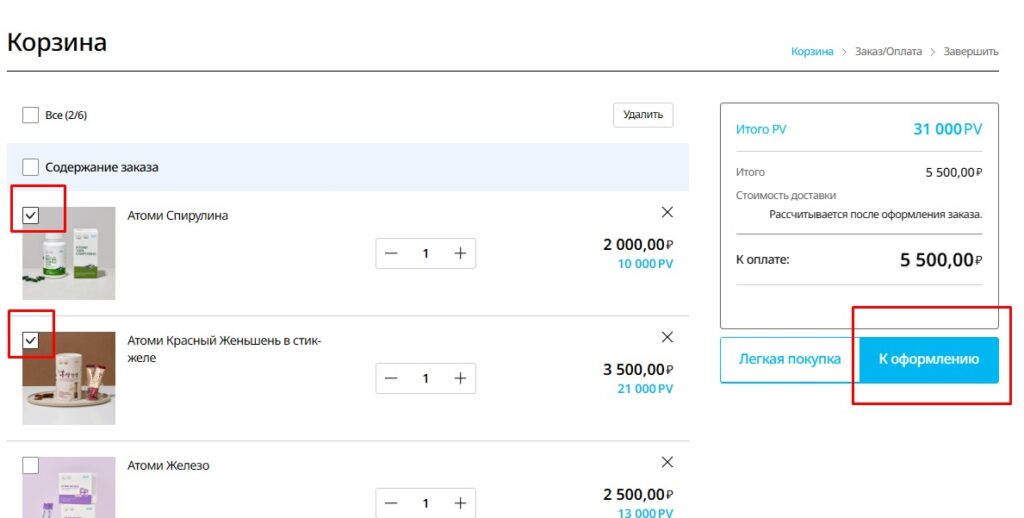This screenshot has height=518, width=1024.
Task: Click the Красный Женьшень quantity input field
Action: coord(426,378)
